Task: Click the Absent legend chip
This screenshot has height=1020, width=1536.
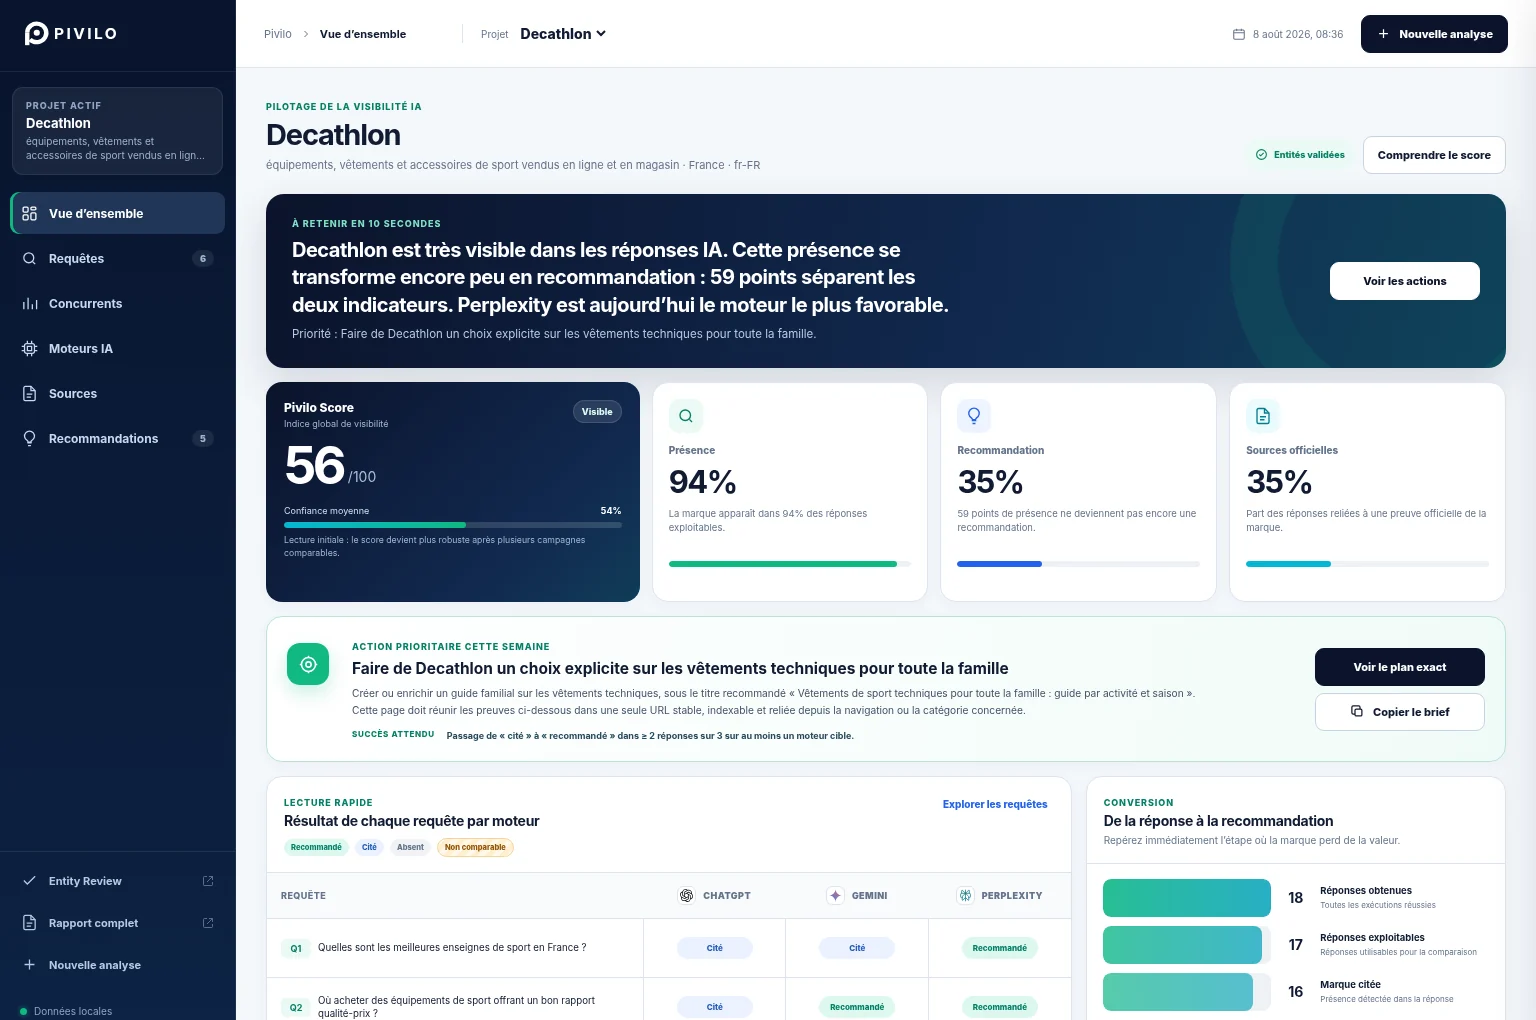Action: click(410, 847)
